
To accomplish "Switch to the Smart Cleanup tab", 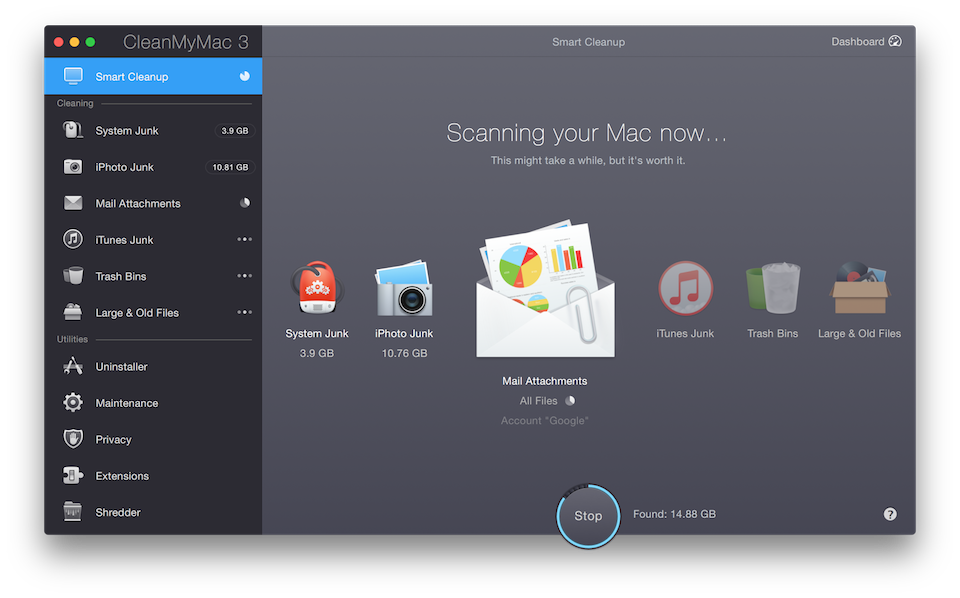I will [x=152, y=76].
